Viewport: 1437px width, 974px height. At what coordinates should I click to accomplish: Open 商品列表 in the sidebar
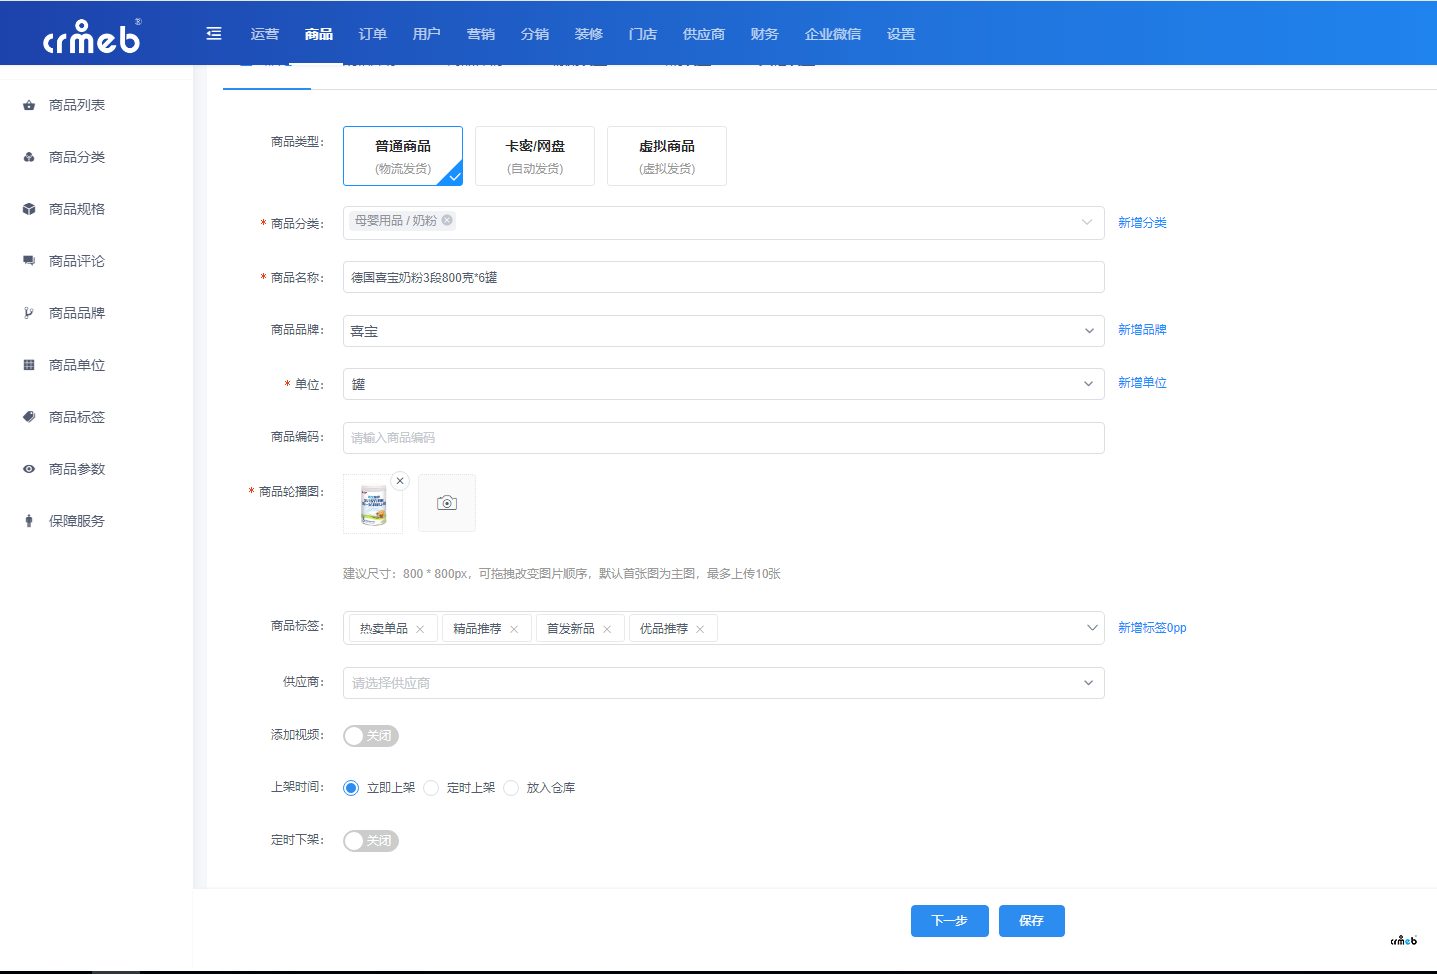(77, 105)
